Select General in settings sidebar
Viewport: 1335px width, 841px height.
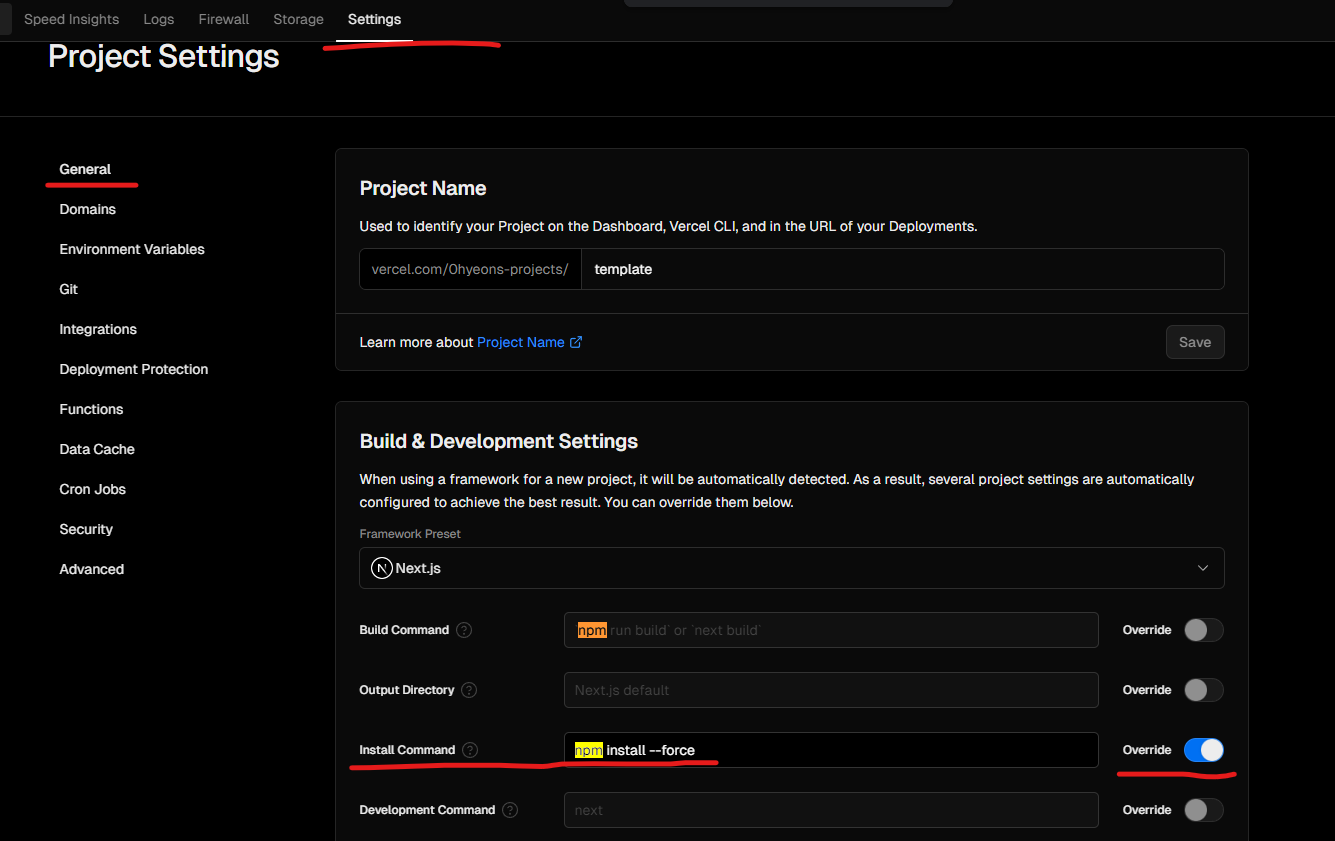(x=85, y=169)
